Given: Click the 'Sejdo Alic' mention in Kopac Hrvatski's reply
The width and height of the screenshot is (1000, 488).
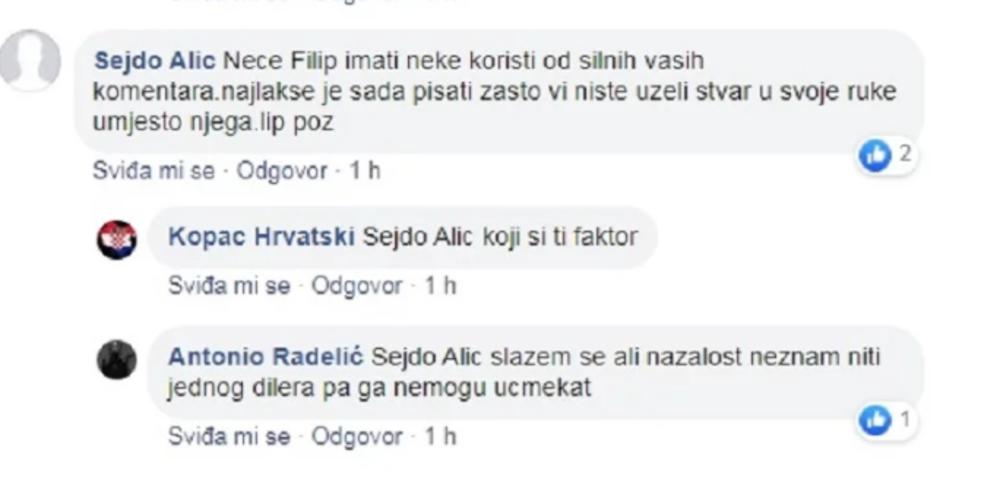Looking at the screenshot, I should pyautogui.click(x=414, y=239).
